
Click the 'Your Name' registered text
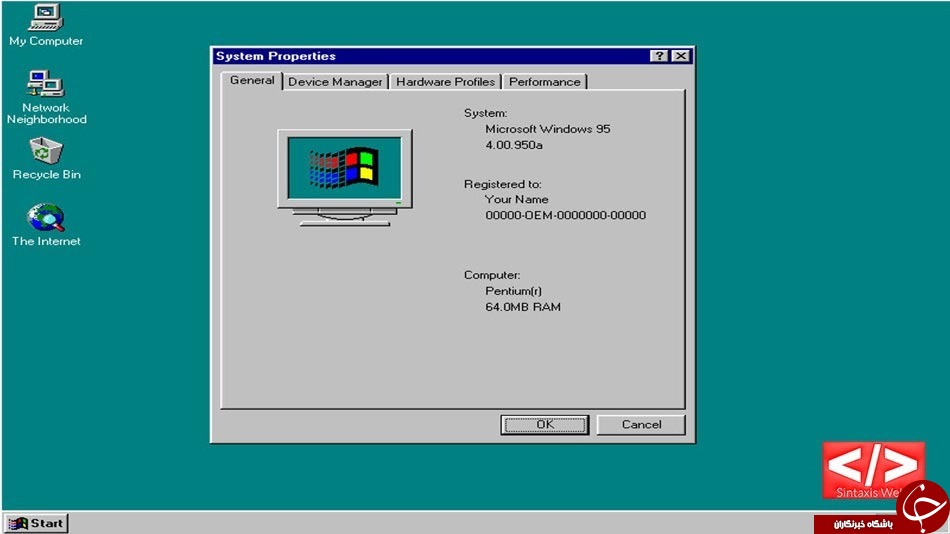(x=516, y=199)
